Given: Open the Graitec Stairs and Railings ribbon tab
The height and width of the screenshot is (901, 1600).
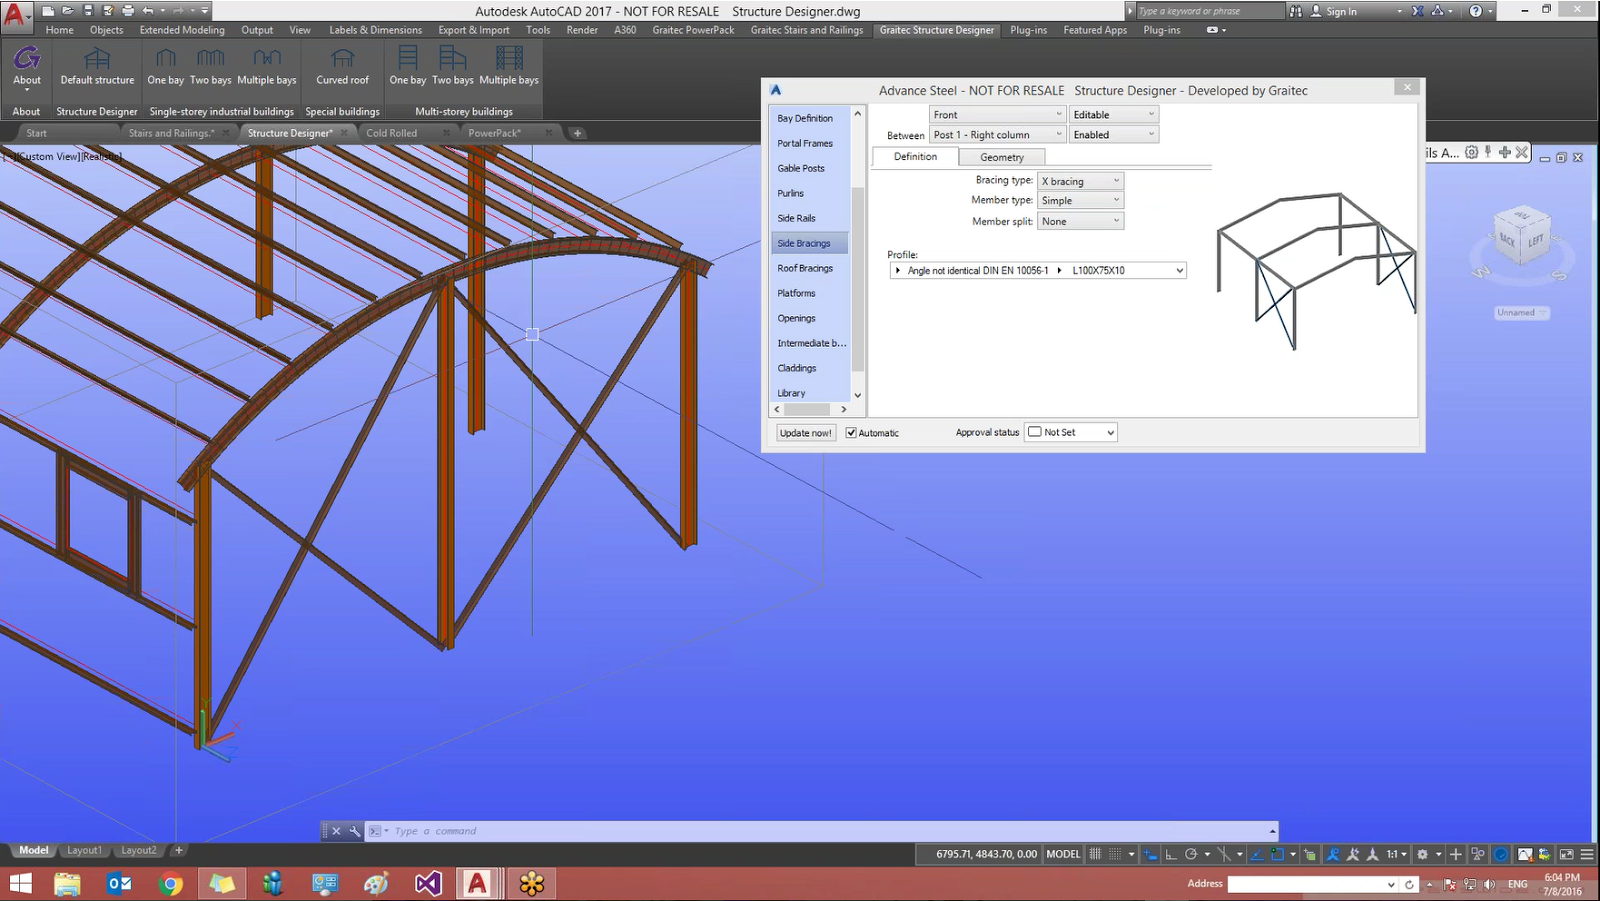Looking at the screenshot, I should coord(808,30).
